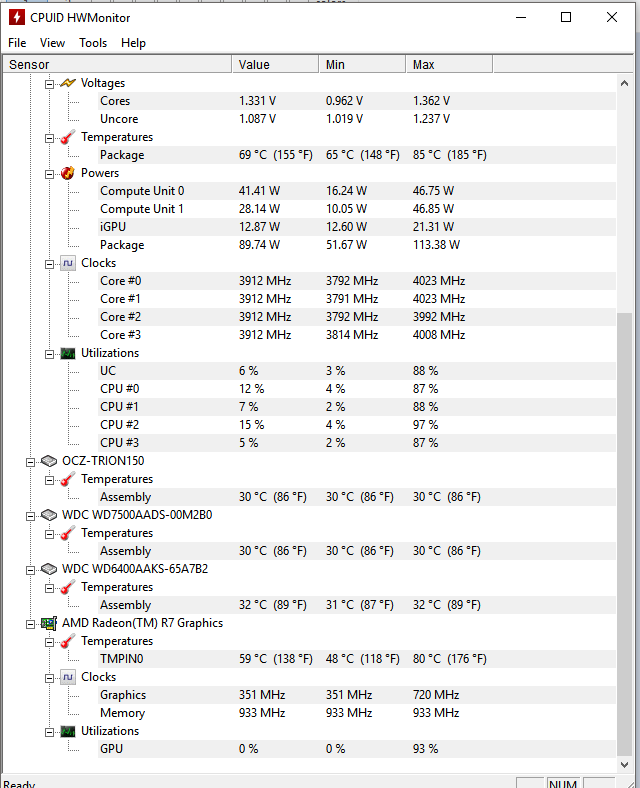Click the OCZ-TRION150 drive icon

pos(49,461)
